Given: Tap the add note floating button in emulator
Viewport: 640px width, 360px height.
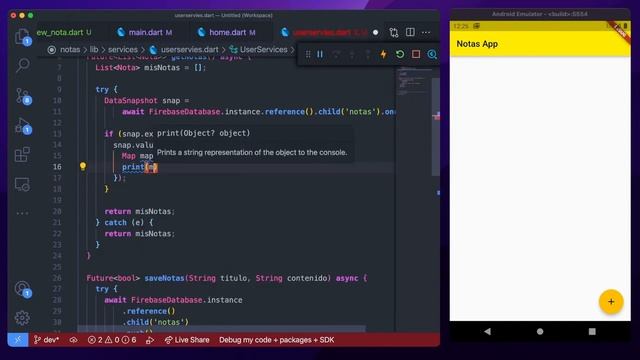Looking at the screenshot, I should coord(611,302).
